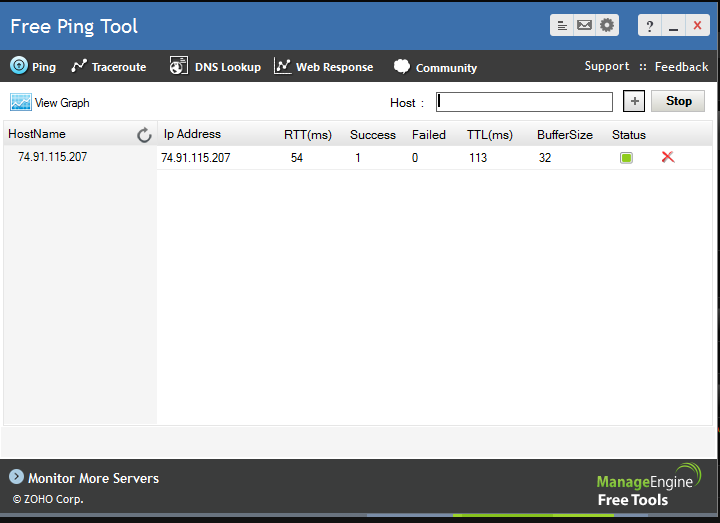This screenshot has height=523, width=720.
Task: Click the View Graph label
Action: point(62,103)
